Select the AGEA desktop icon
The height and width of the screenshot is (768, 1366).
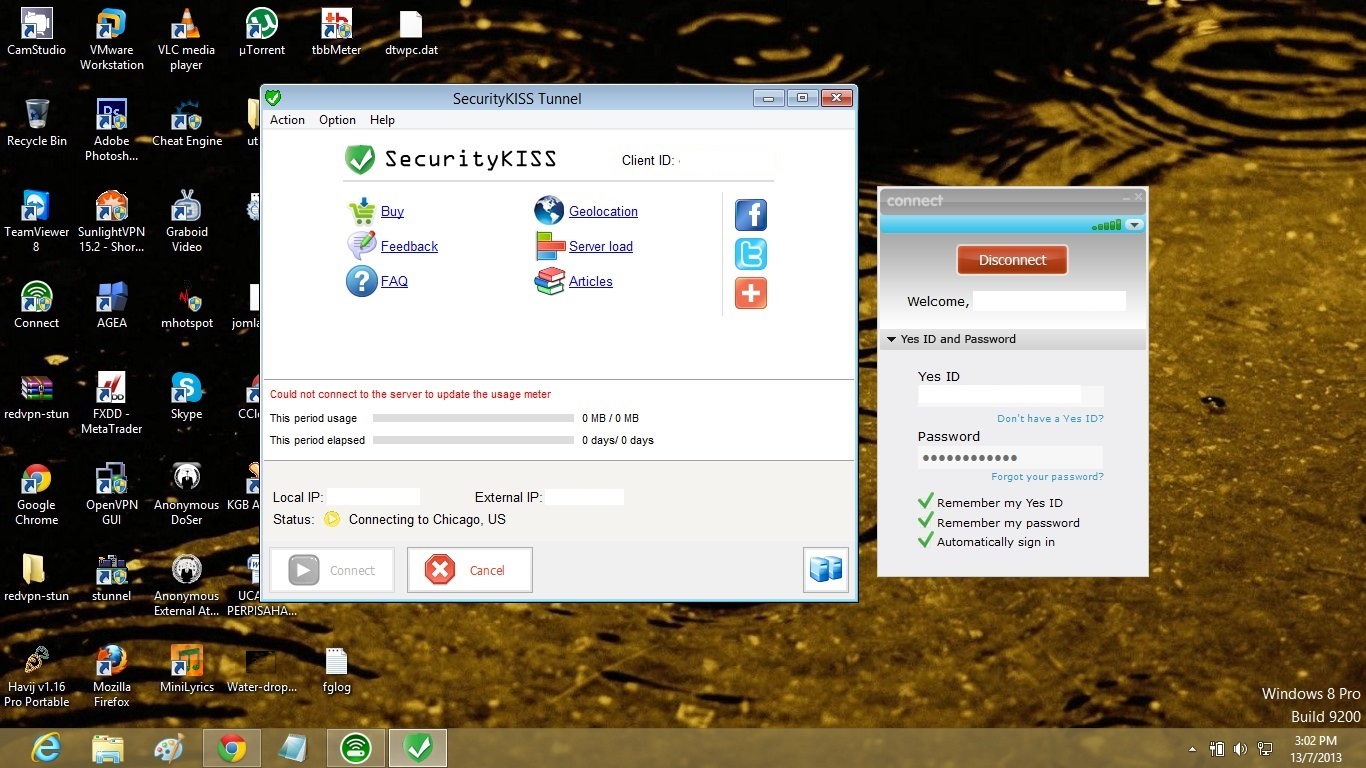click(112, 305)
